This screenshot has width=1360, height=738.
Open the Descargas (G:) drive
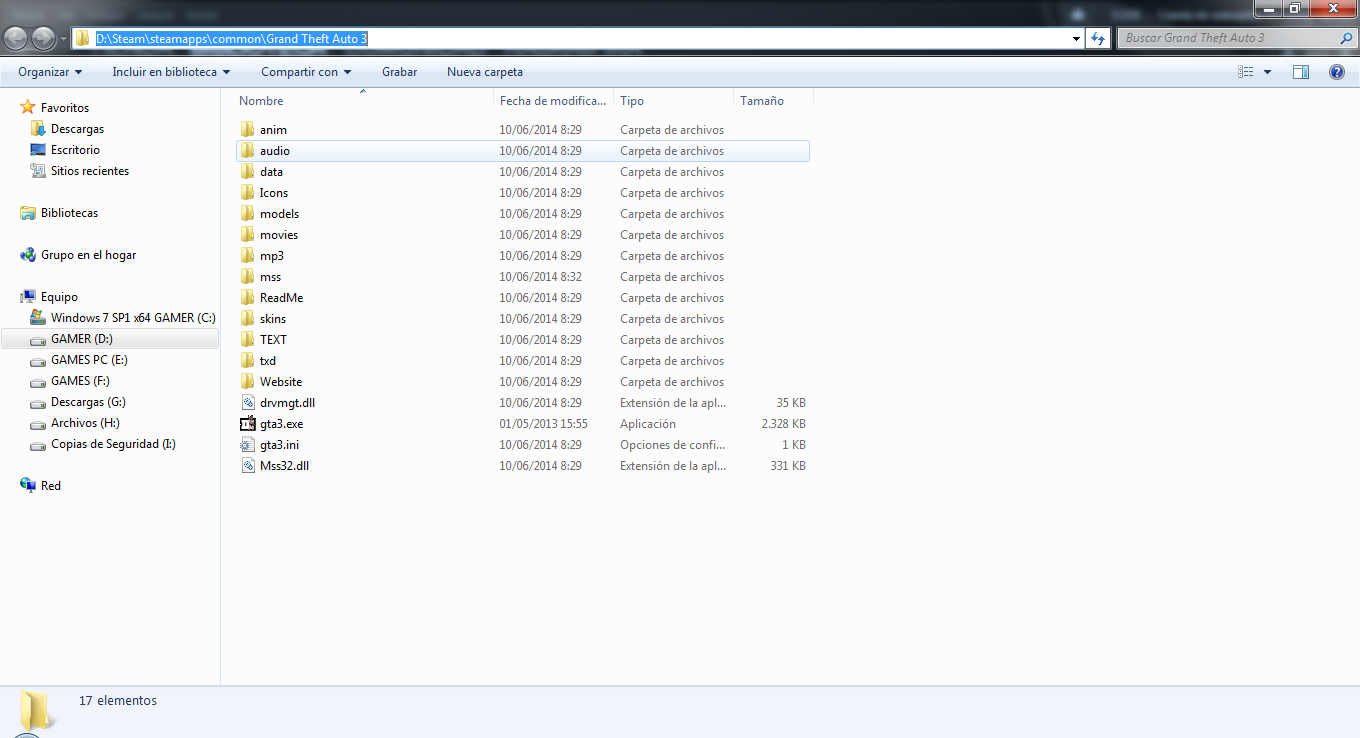click(x=88, y=402)
